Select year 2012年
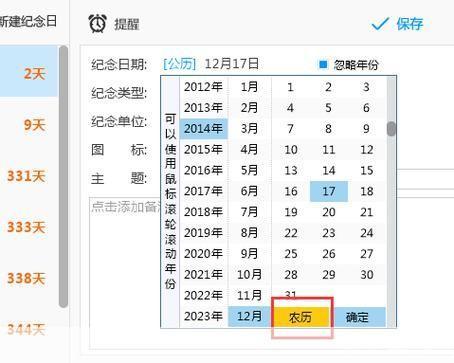The height and width of the screenshot is (363, 454). pyautogui.click(x=203, y=87)
